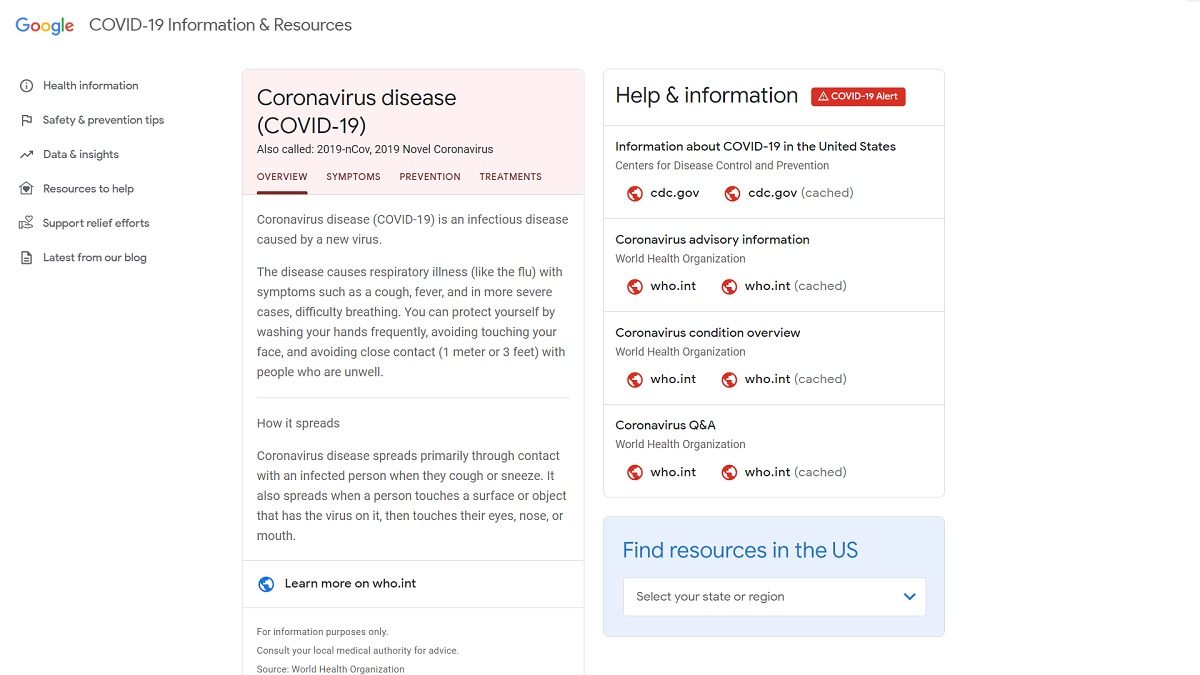Screen dimensions: 1200x675
Task: Click the globe icon next to Learn more
Action: pyautogui.click(x=266, y=583)
